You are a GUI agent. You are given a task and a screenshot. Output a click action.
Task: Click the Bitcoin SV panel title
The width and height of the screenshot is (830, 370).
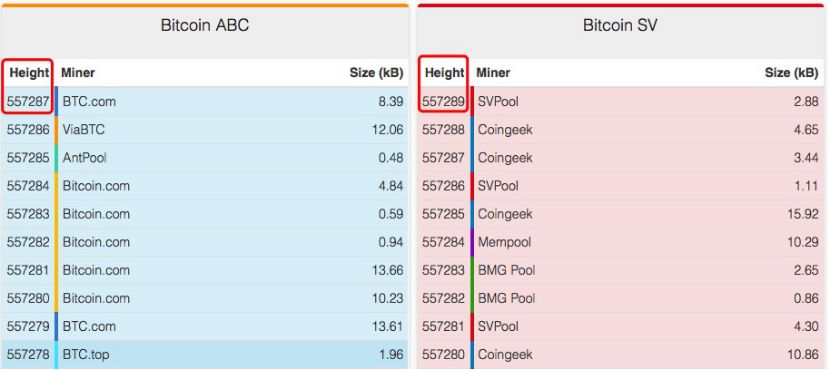620,25
